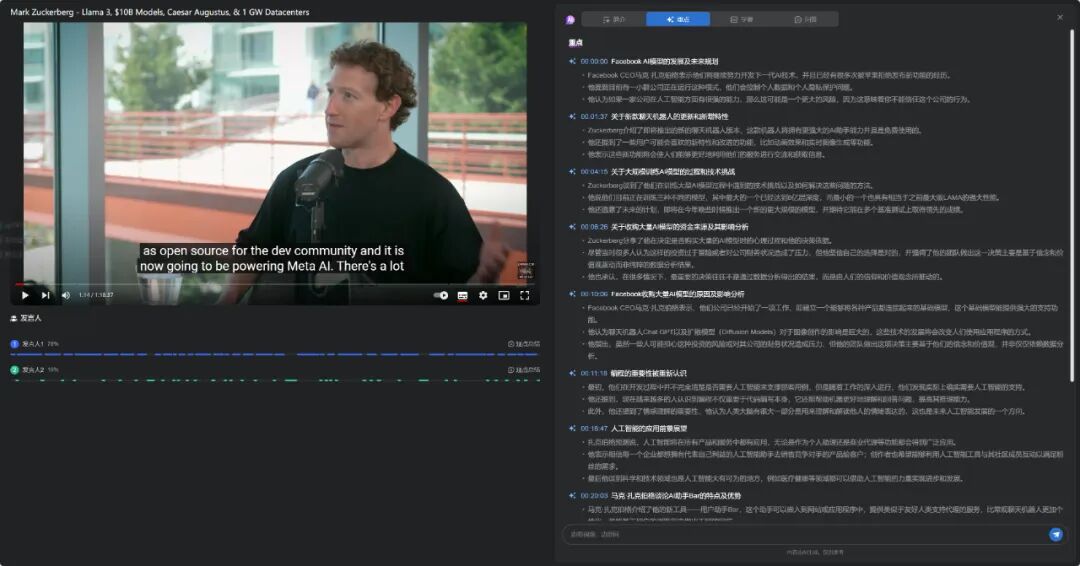Open the subtitles tab with caption icon
This screenshot has width=1080, height=566.
742,19
